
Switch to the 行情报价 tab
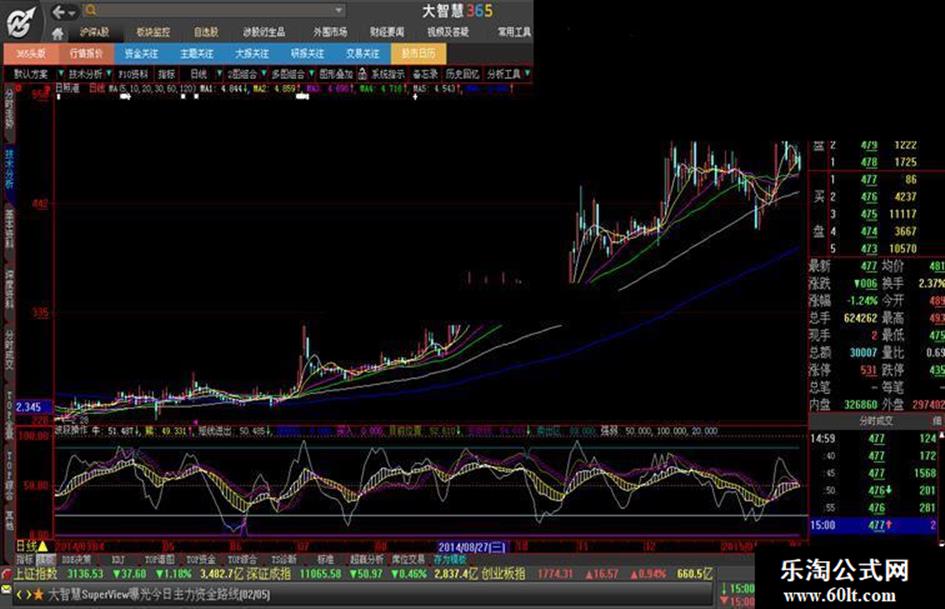click(86, 54)
